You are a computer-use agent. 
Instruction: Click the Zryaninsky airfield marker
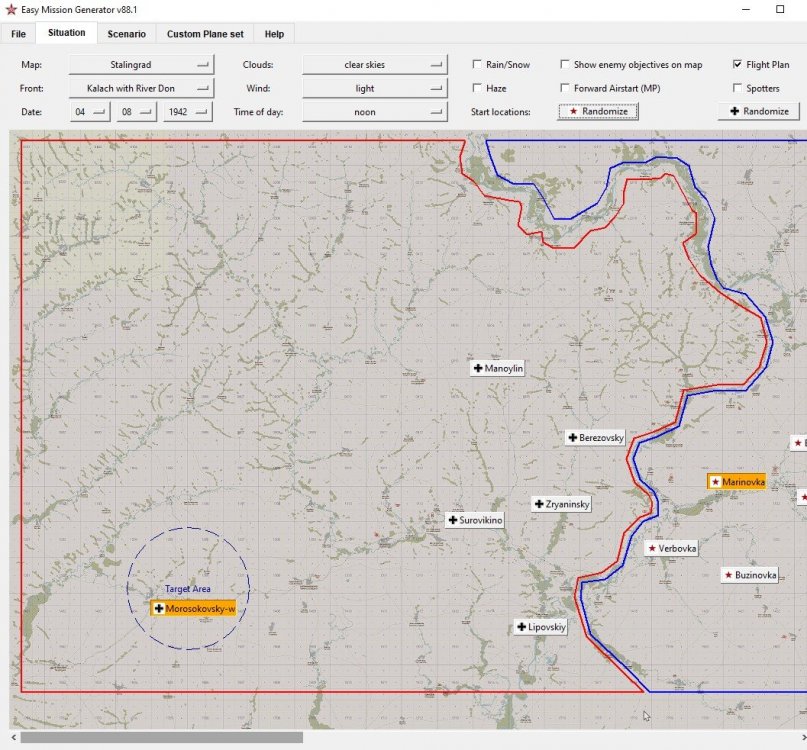coord(561,504)
